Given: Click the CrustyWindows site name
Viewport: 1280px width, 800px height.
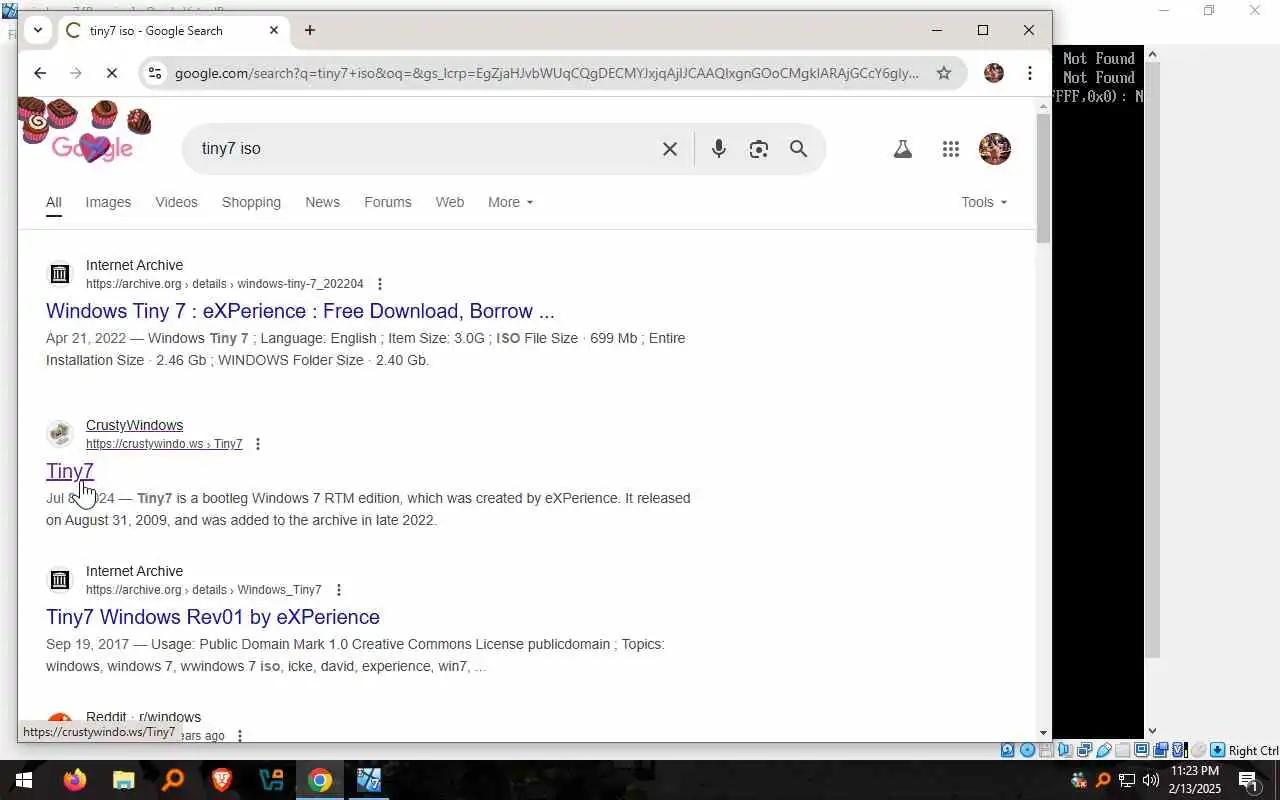Looking at the screenshot, I should click(134, 425).
